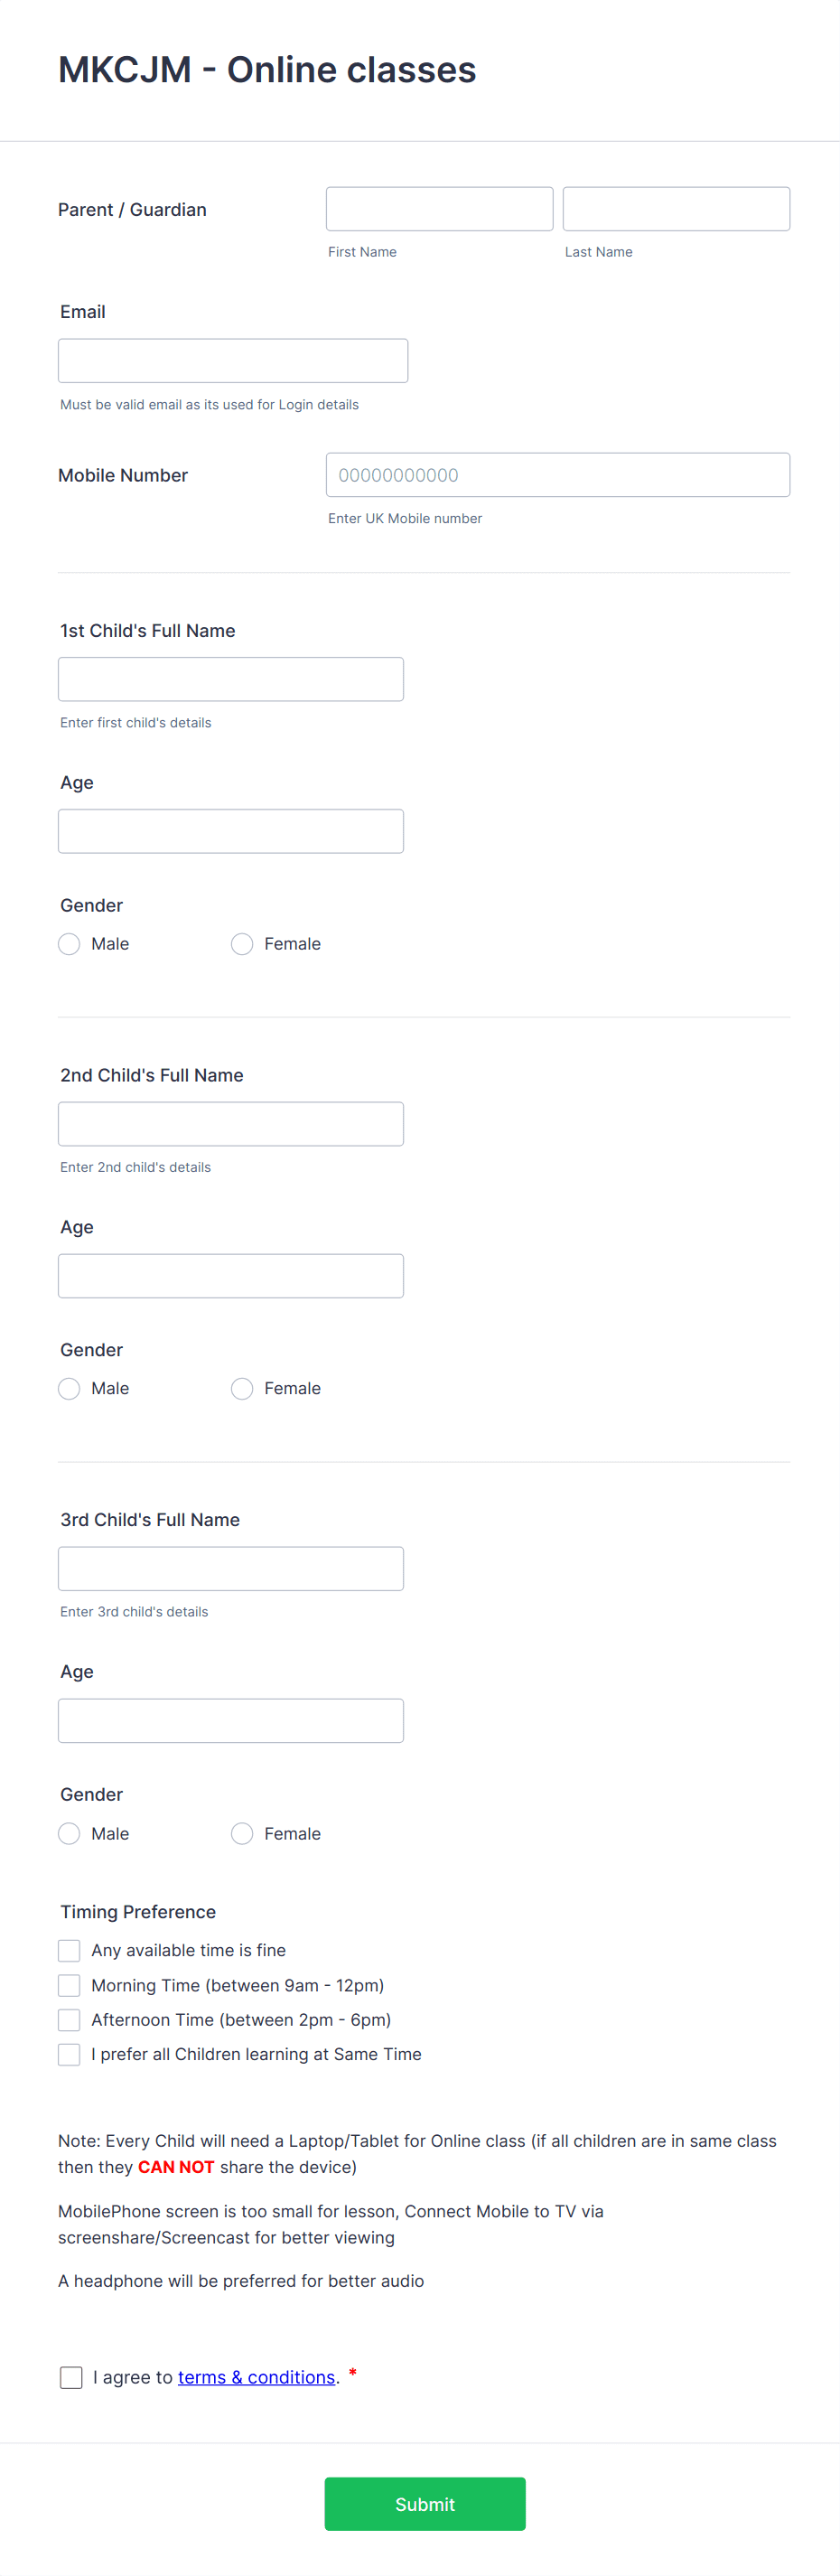Focus the Email input box
The image size is (840, 2576).
(x=233, y=361)
